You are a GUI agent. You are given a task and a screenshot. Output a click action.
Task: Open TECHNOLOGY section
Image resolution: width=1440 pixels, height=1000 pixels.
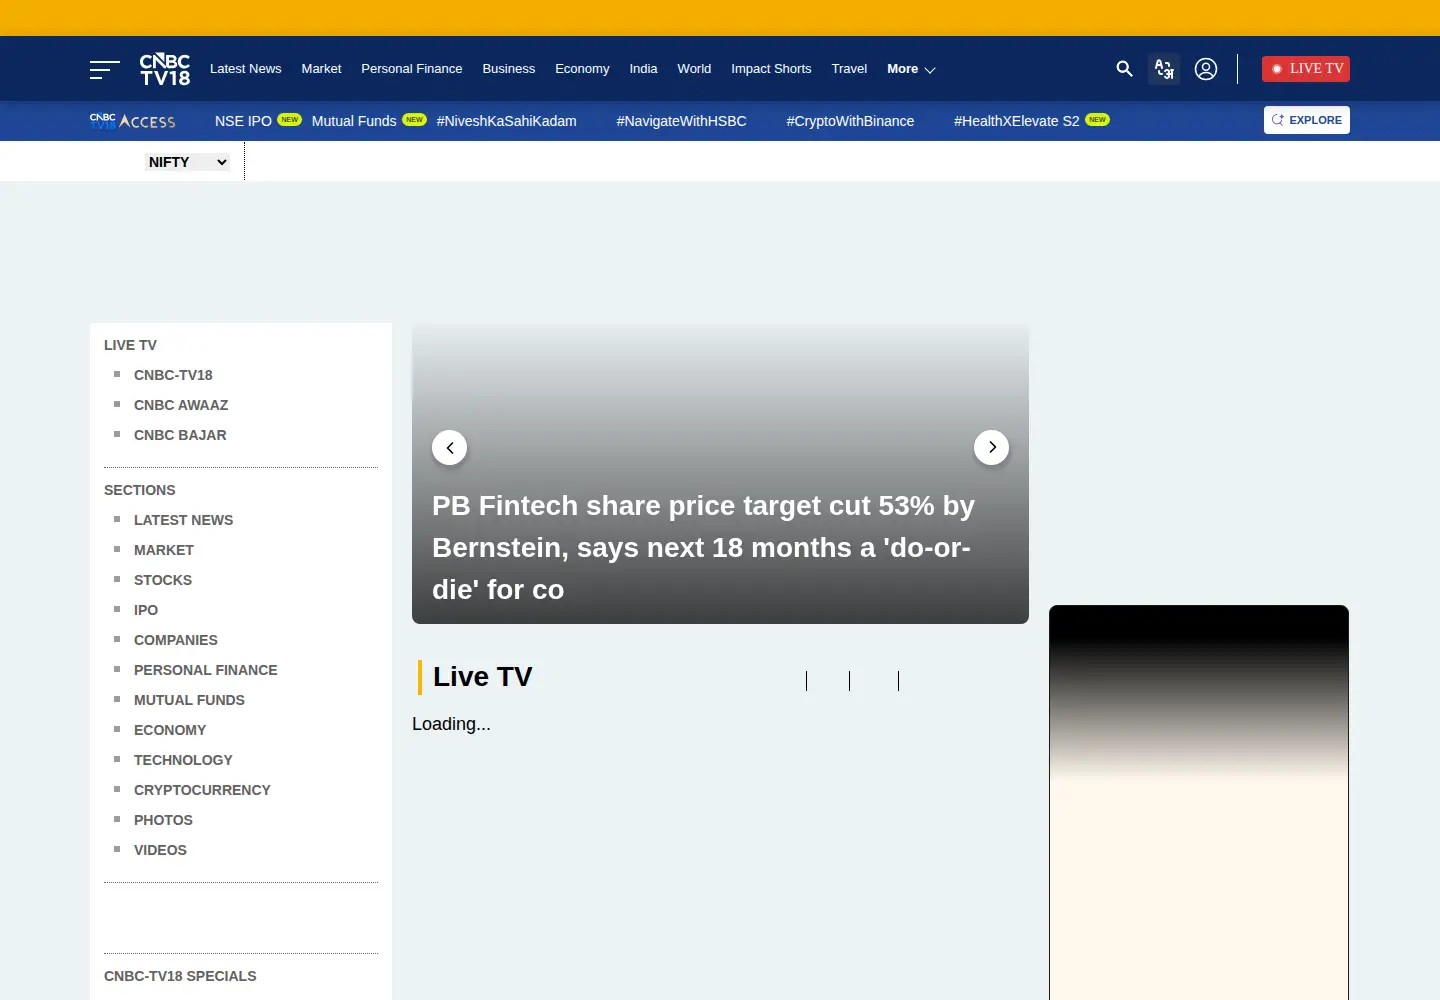(x=183, y=760)
